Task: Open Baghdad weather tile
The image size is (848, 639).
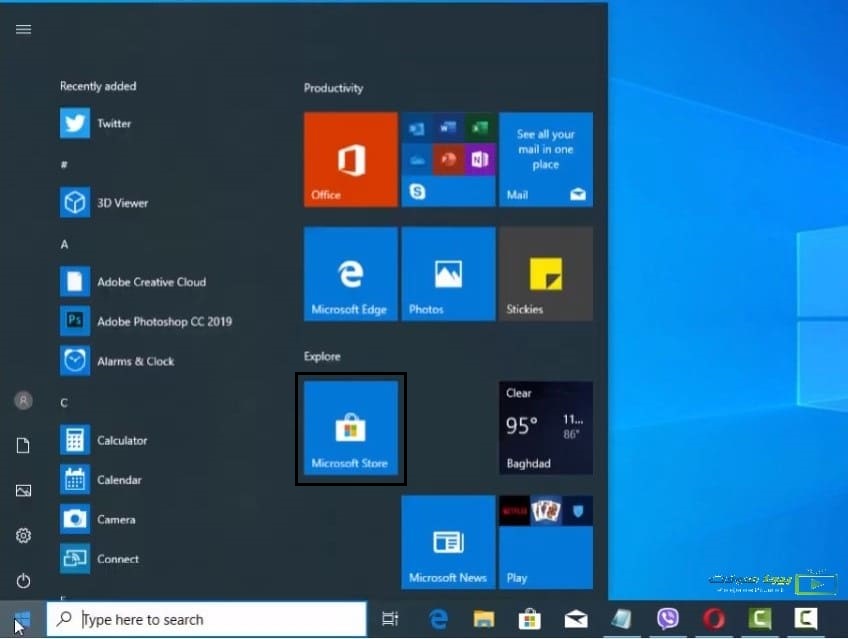Action: (x=546, y=428)
